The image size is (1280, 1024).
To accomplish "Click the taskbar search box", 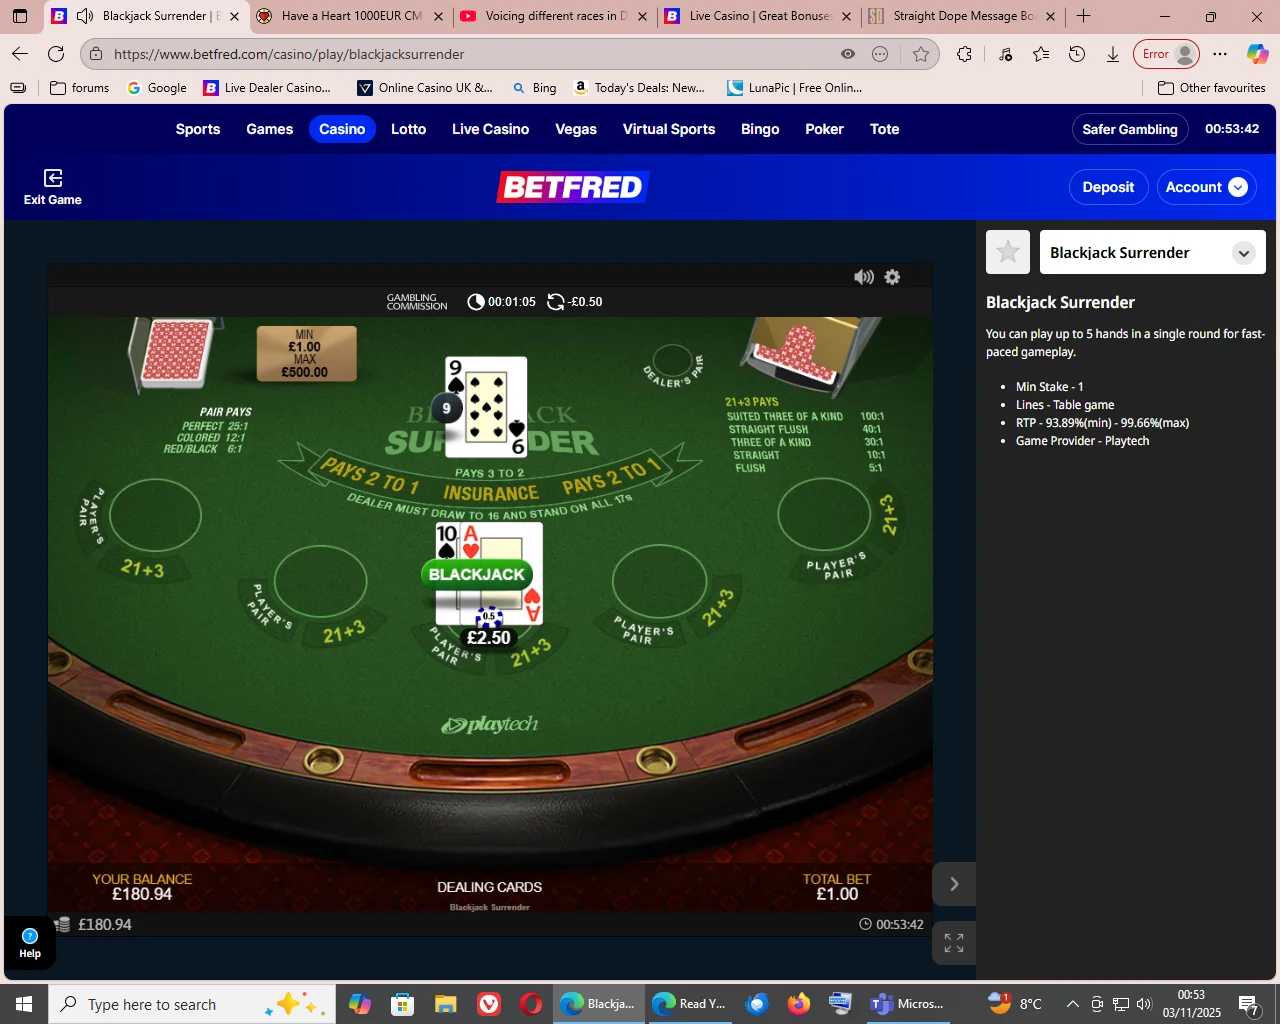I will (x=191, y=1004).
